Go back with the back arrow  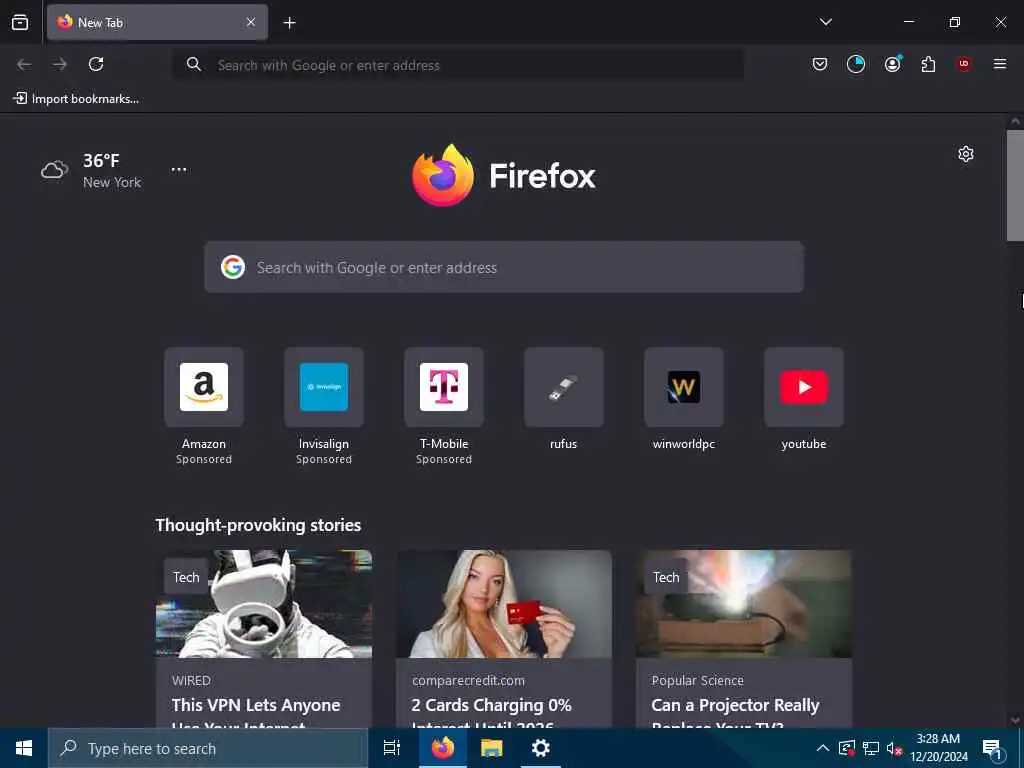pyautogui.click(x=24, y=64)
